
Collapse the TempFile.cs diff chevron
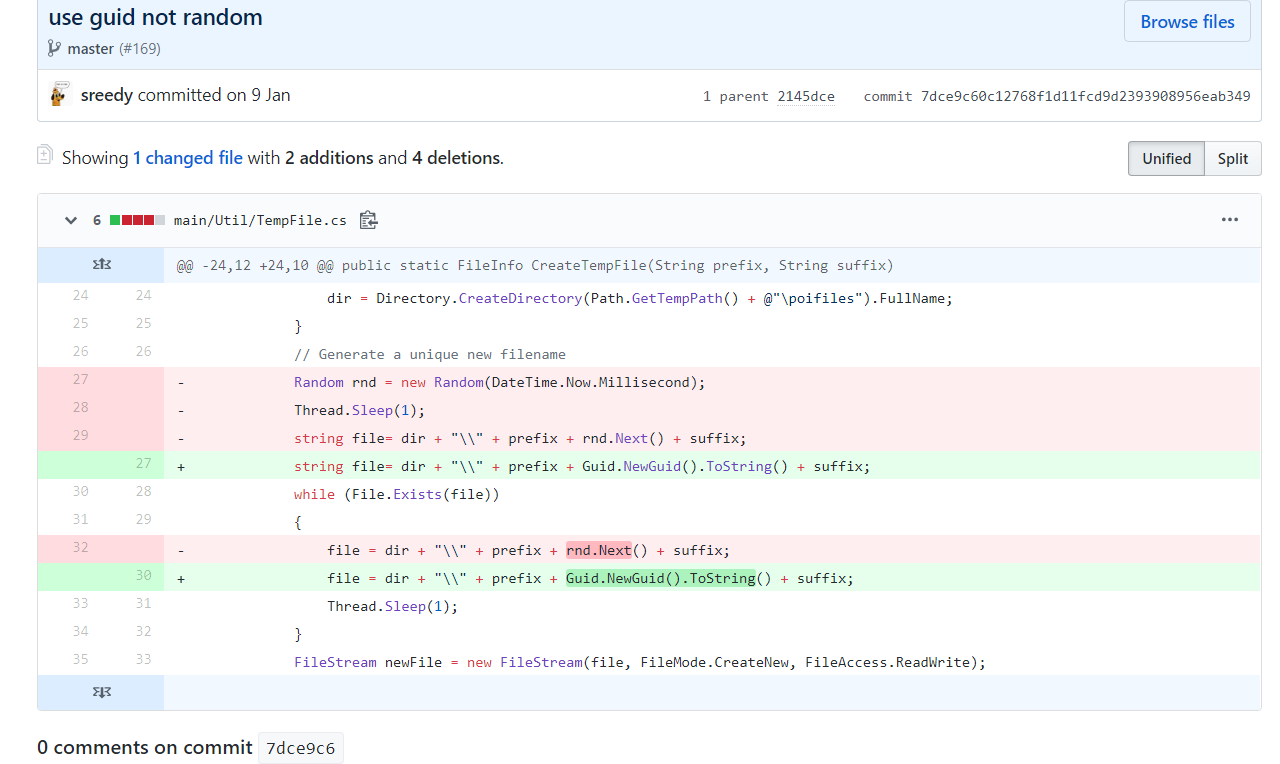pyautogui.click(x=71, y=220)
